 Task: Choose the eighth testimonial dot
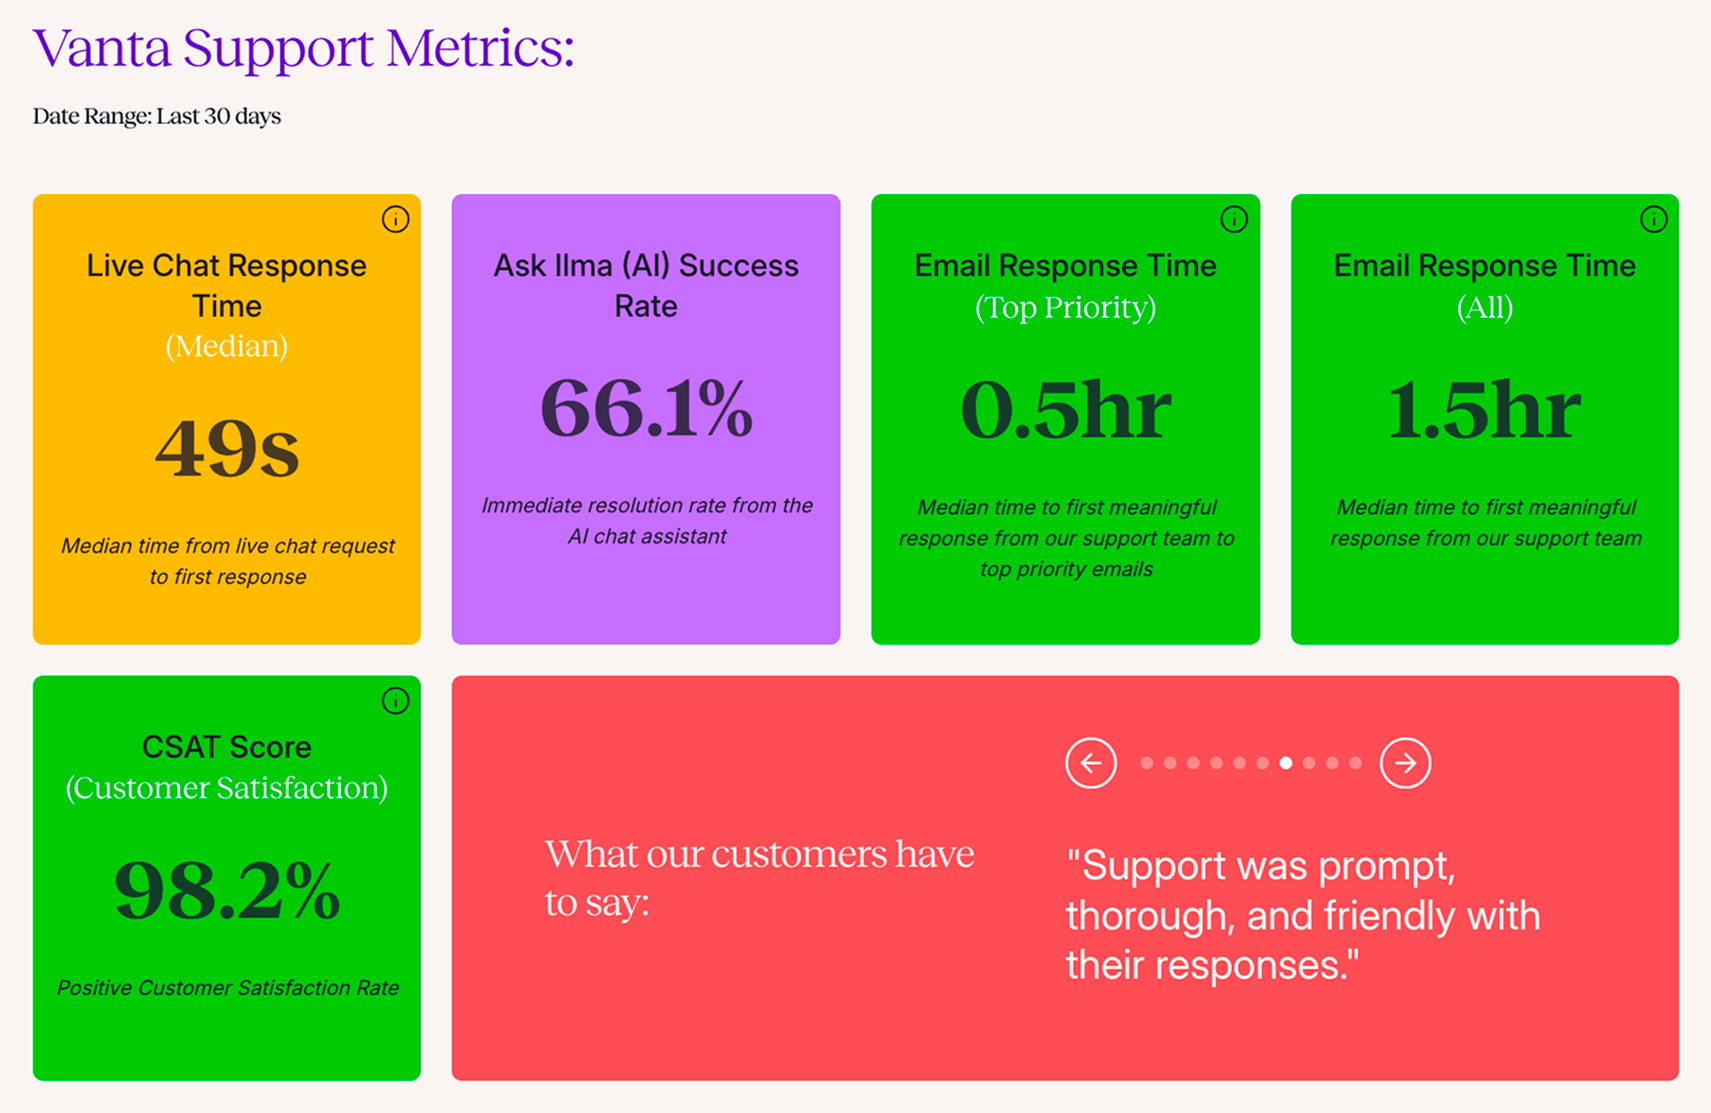coord(1309,763)
